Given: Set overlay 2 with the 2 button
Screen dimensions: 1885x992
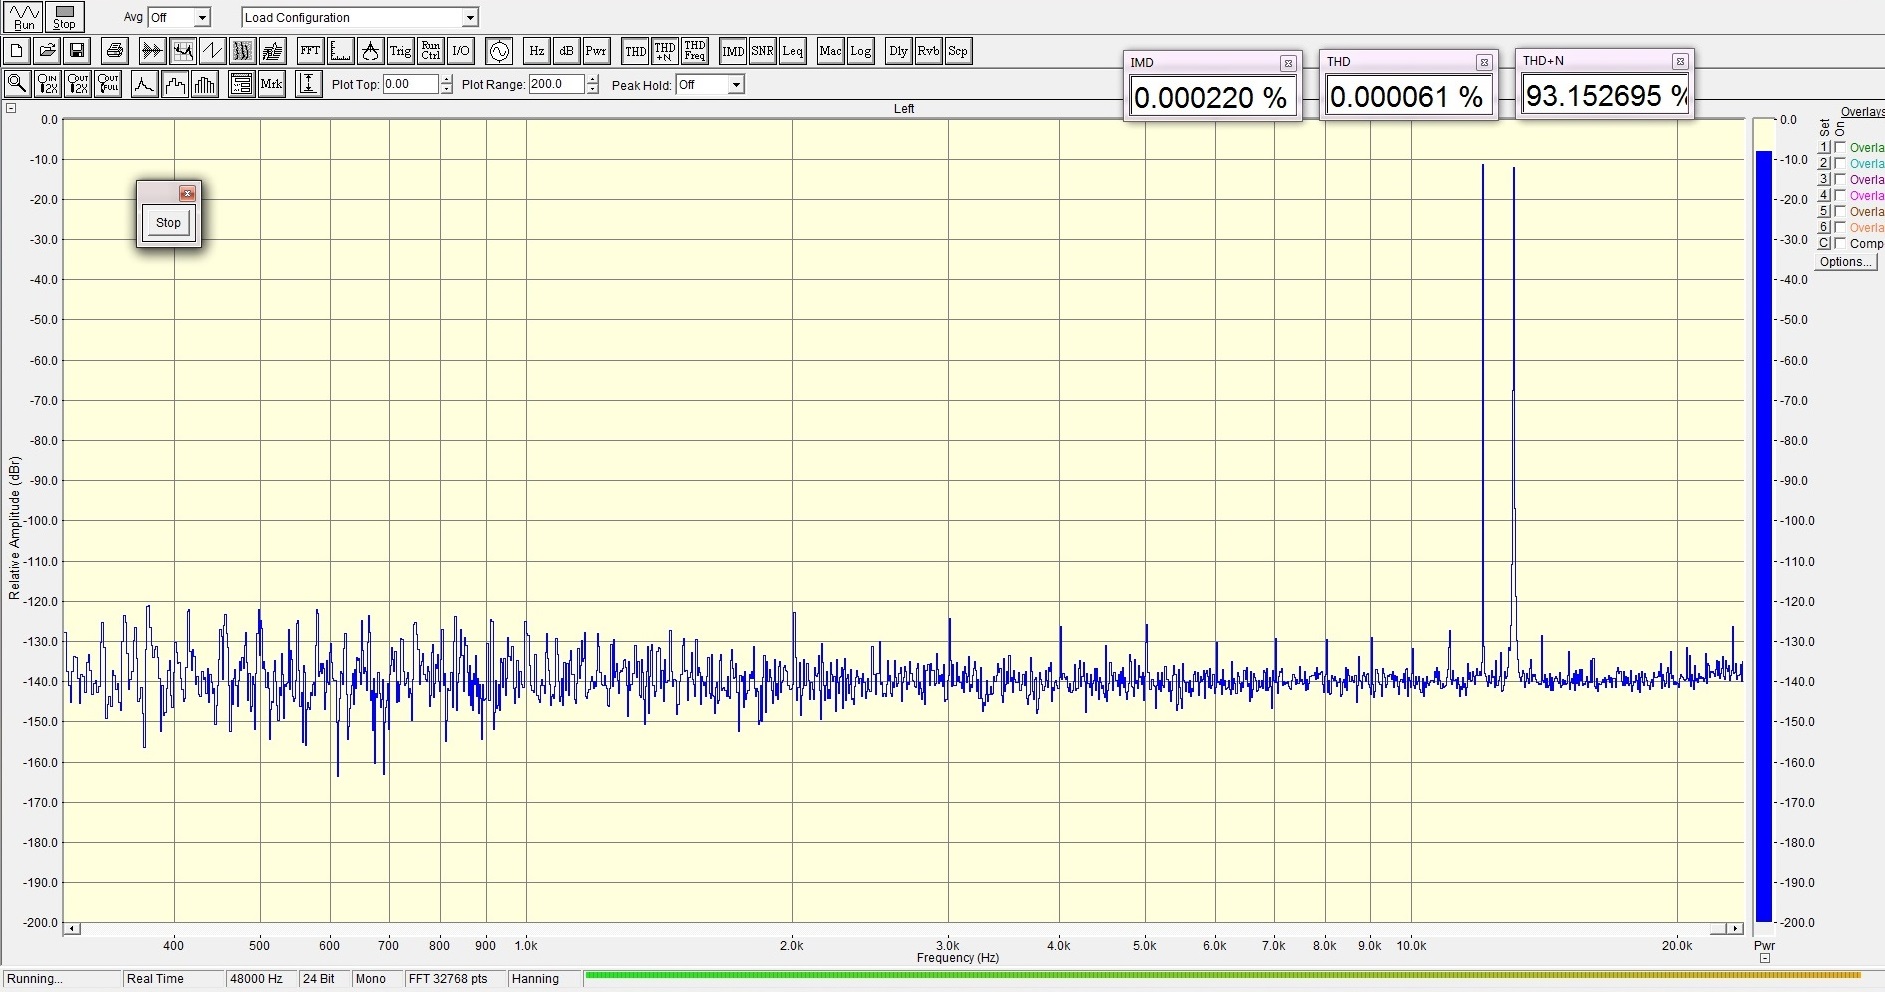Looking at the screenshot, I should (1824, 163).
